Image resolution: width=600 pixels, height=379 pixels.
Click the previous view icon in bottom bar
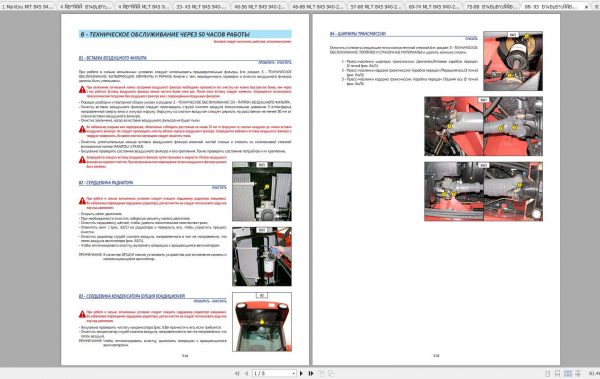click(321, 373)
